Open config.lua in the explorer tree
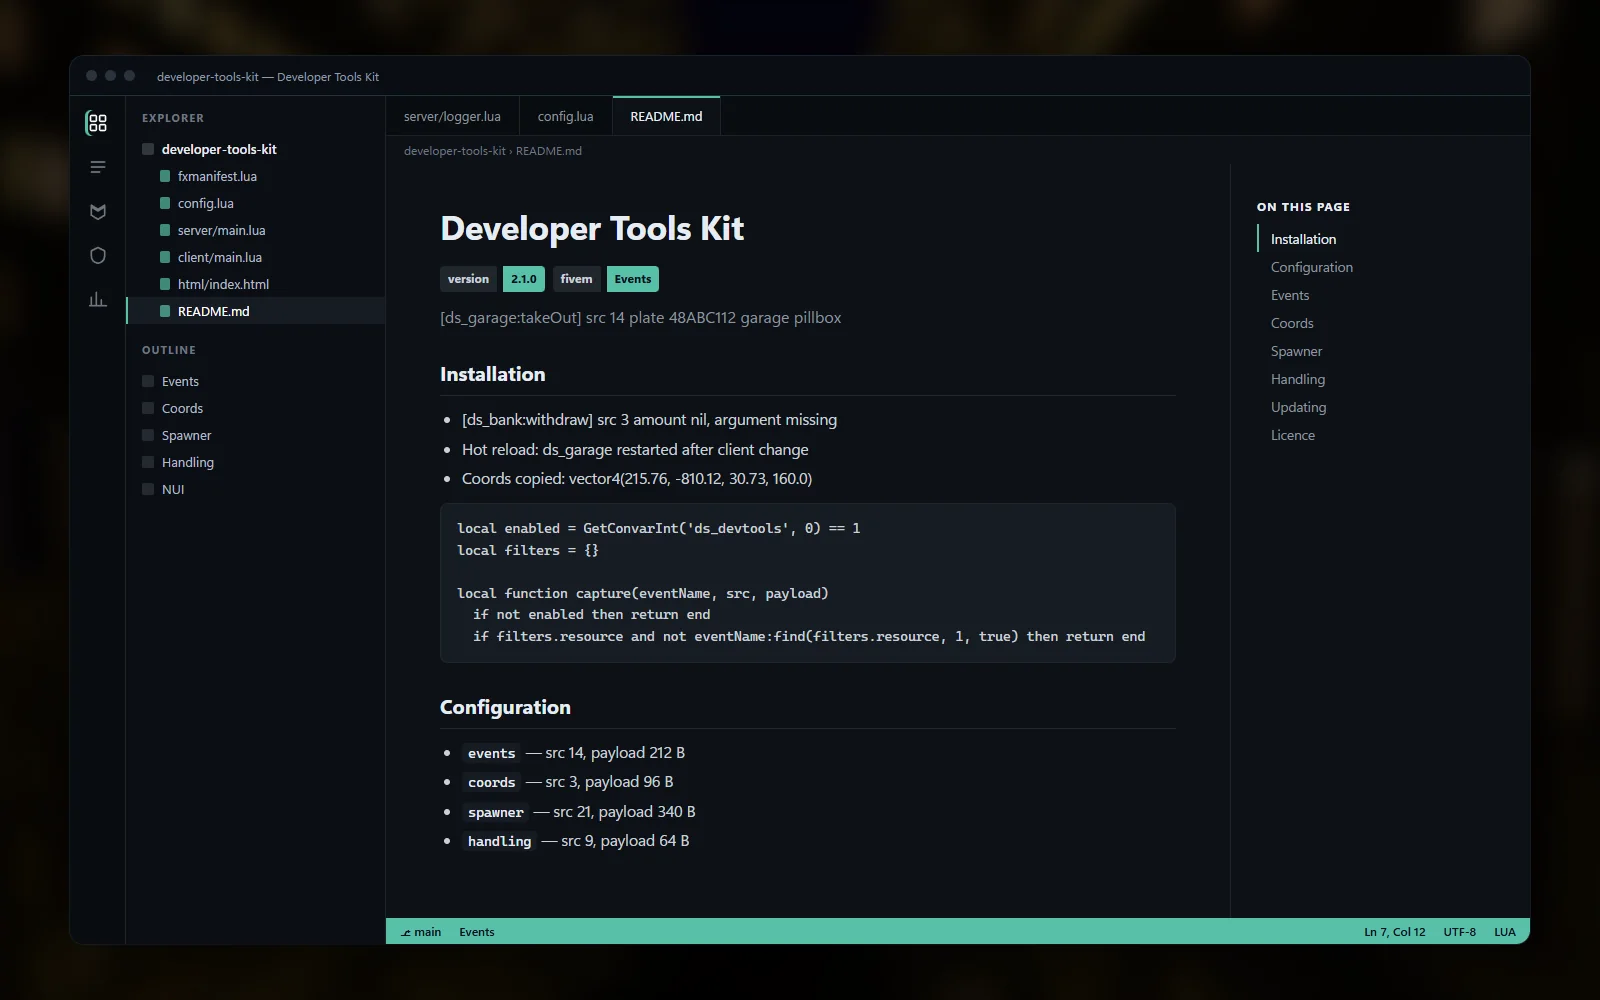 coord(256,203)
